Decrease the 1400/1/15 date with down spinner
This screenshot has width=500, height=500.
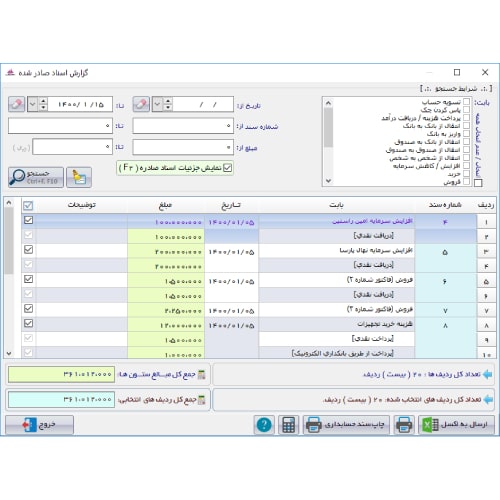click(43, 108)
